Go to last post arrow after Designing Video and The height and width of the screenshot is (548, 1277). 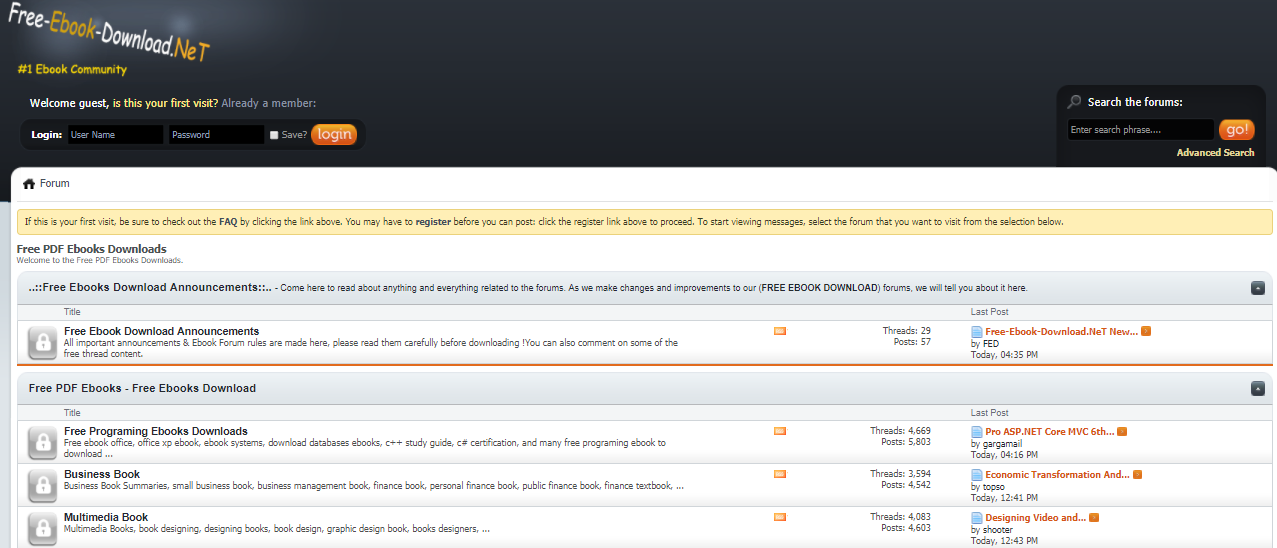[1094, 517]
